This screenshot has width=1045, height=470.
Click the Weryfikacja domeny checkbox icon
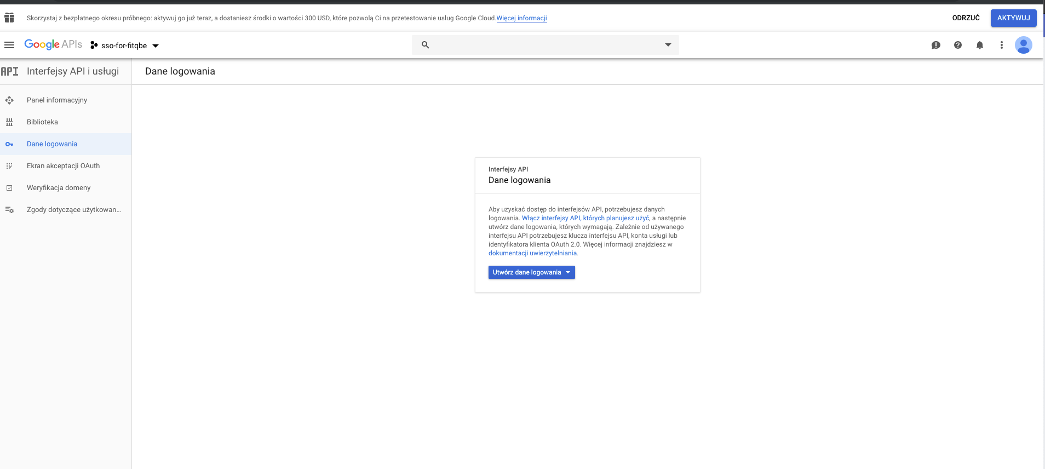pos(9,188)
